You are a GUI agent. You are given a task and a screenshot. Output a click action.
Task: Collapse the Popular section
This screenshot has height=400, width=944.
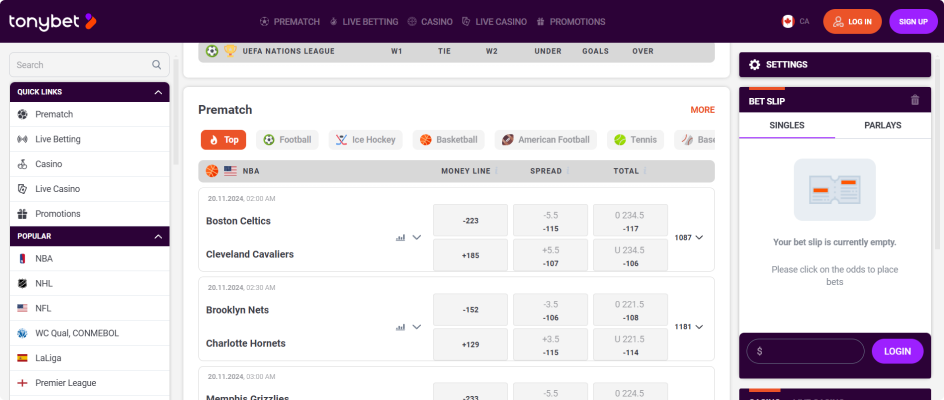[158, 236]
